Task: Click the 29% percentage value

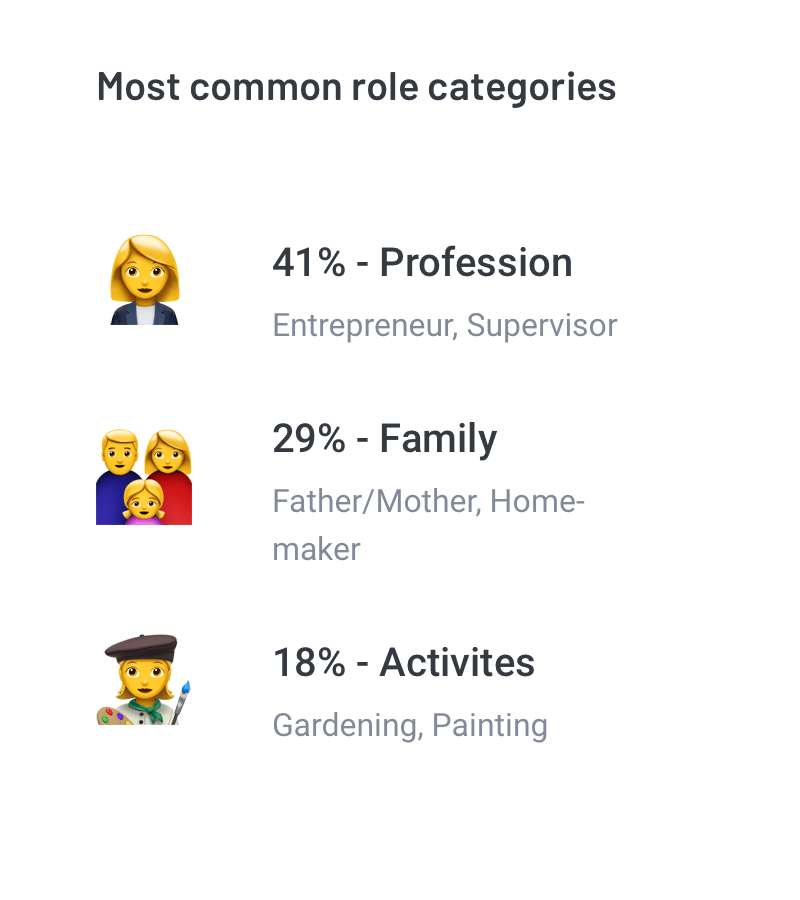Action: (308, 439)
